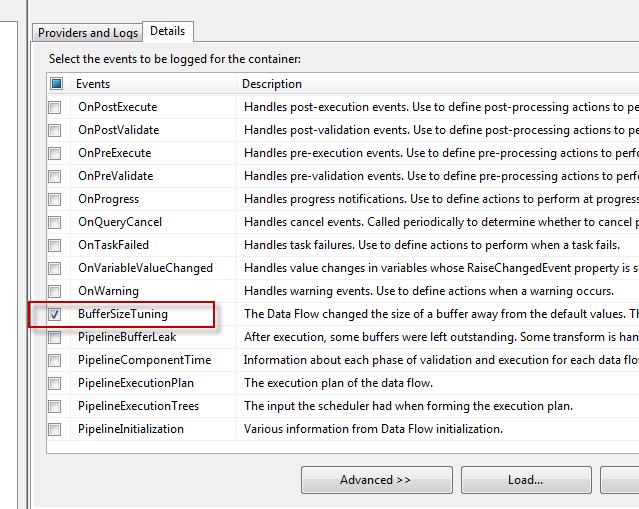The height and width of the screenshot is (509, 639).
Task: Tick the OnQueryCancel checkbox
Action: [x=55, y=222]
